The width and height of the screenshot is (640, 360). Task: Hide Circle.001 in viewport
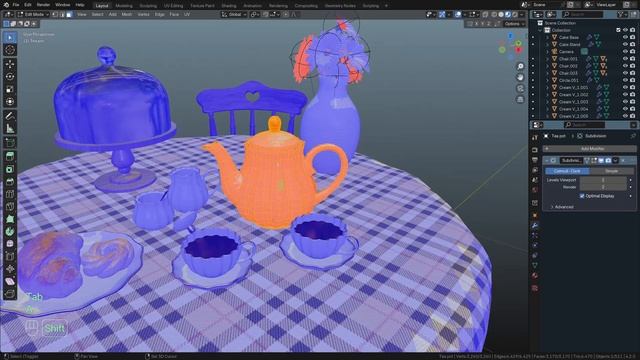(x=625, y=80)
